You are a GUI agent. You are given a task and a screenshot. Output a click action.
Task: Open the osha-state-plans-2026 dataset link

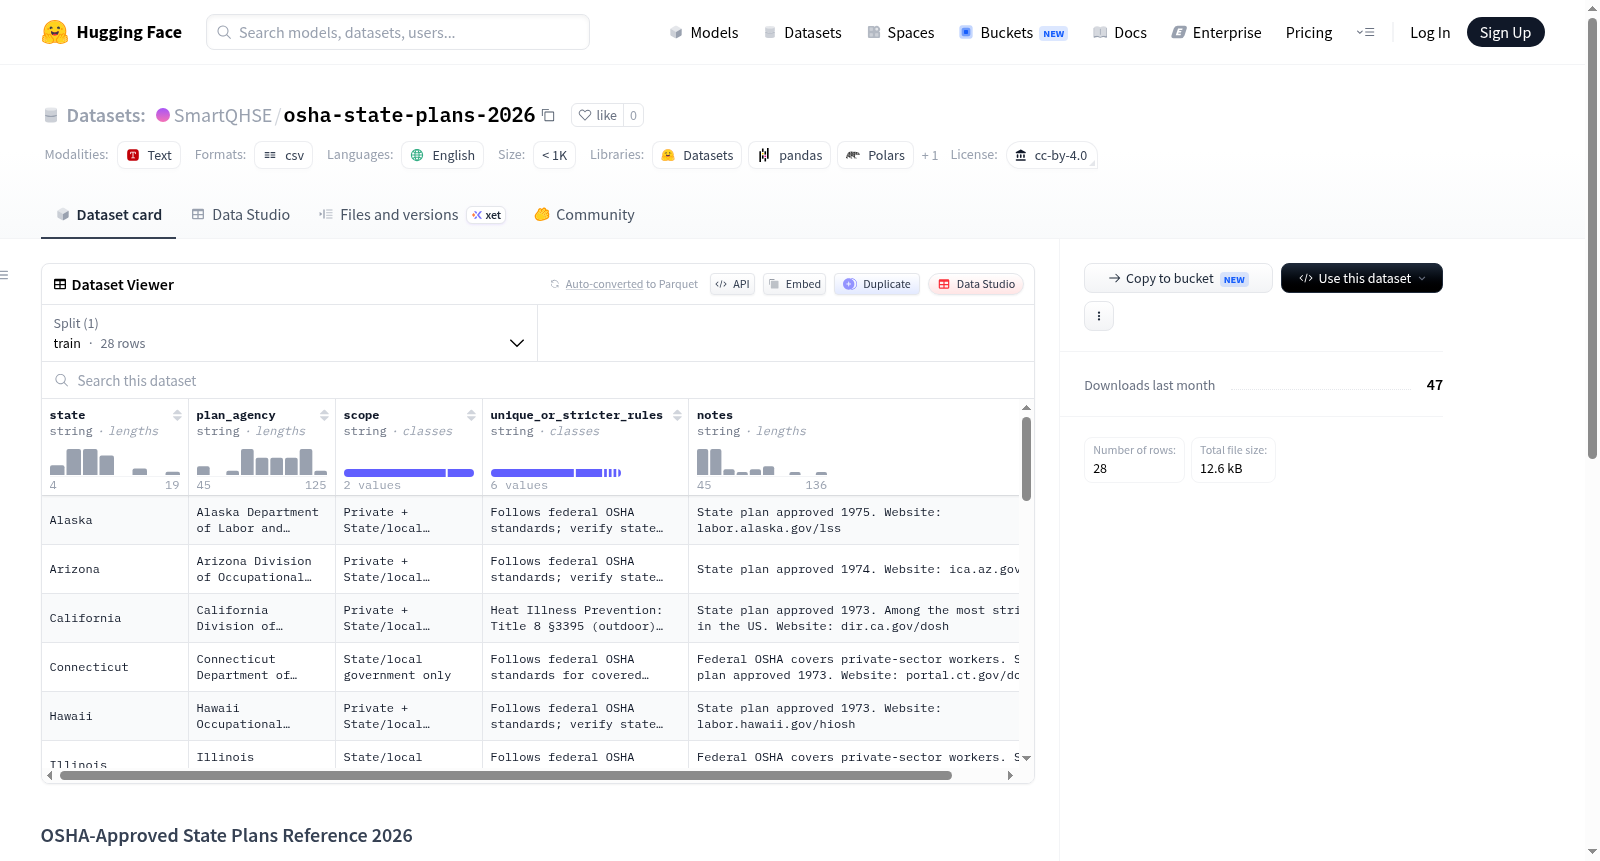click(x=409, y=115)
